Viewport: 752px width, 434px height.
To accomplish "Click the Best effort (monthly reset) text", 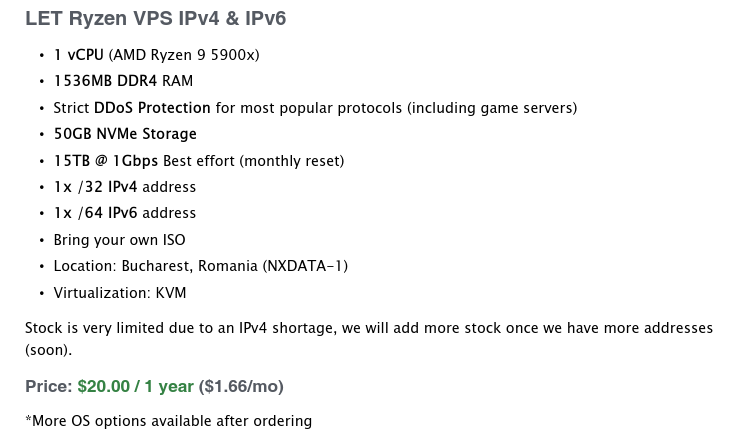I will [x=254, y=160].
